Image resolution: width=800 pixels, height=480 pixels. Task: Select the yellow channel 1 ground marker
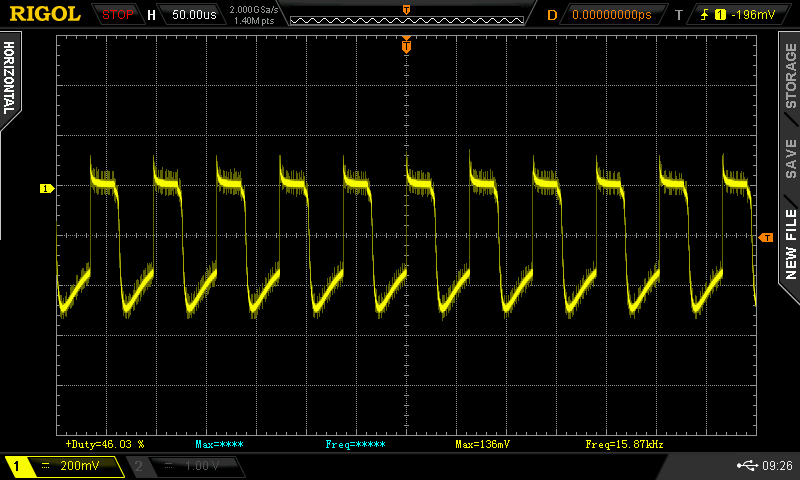[45, 188]
